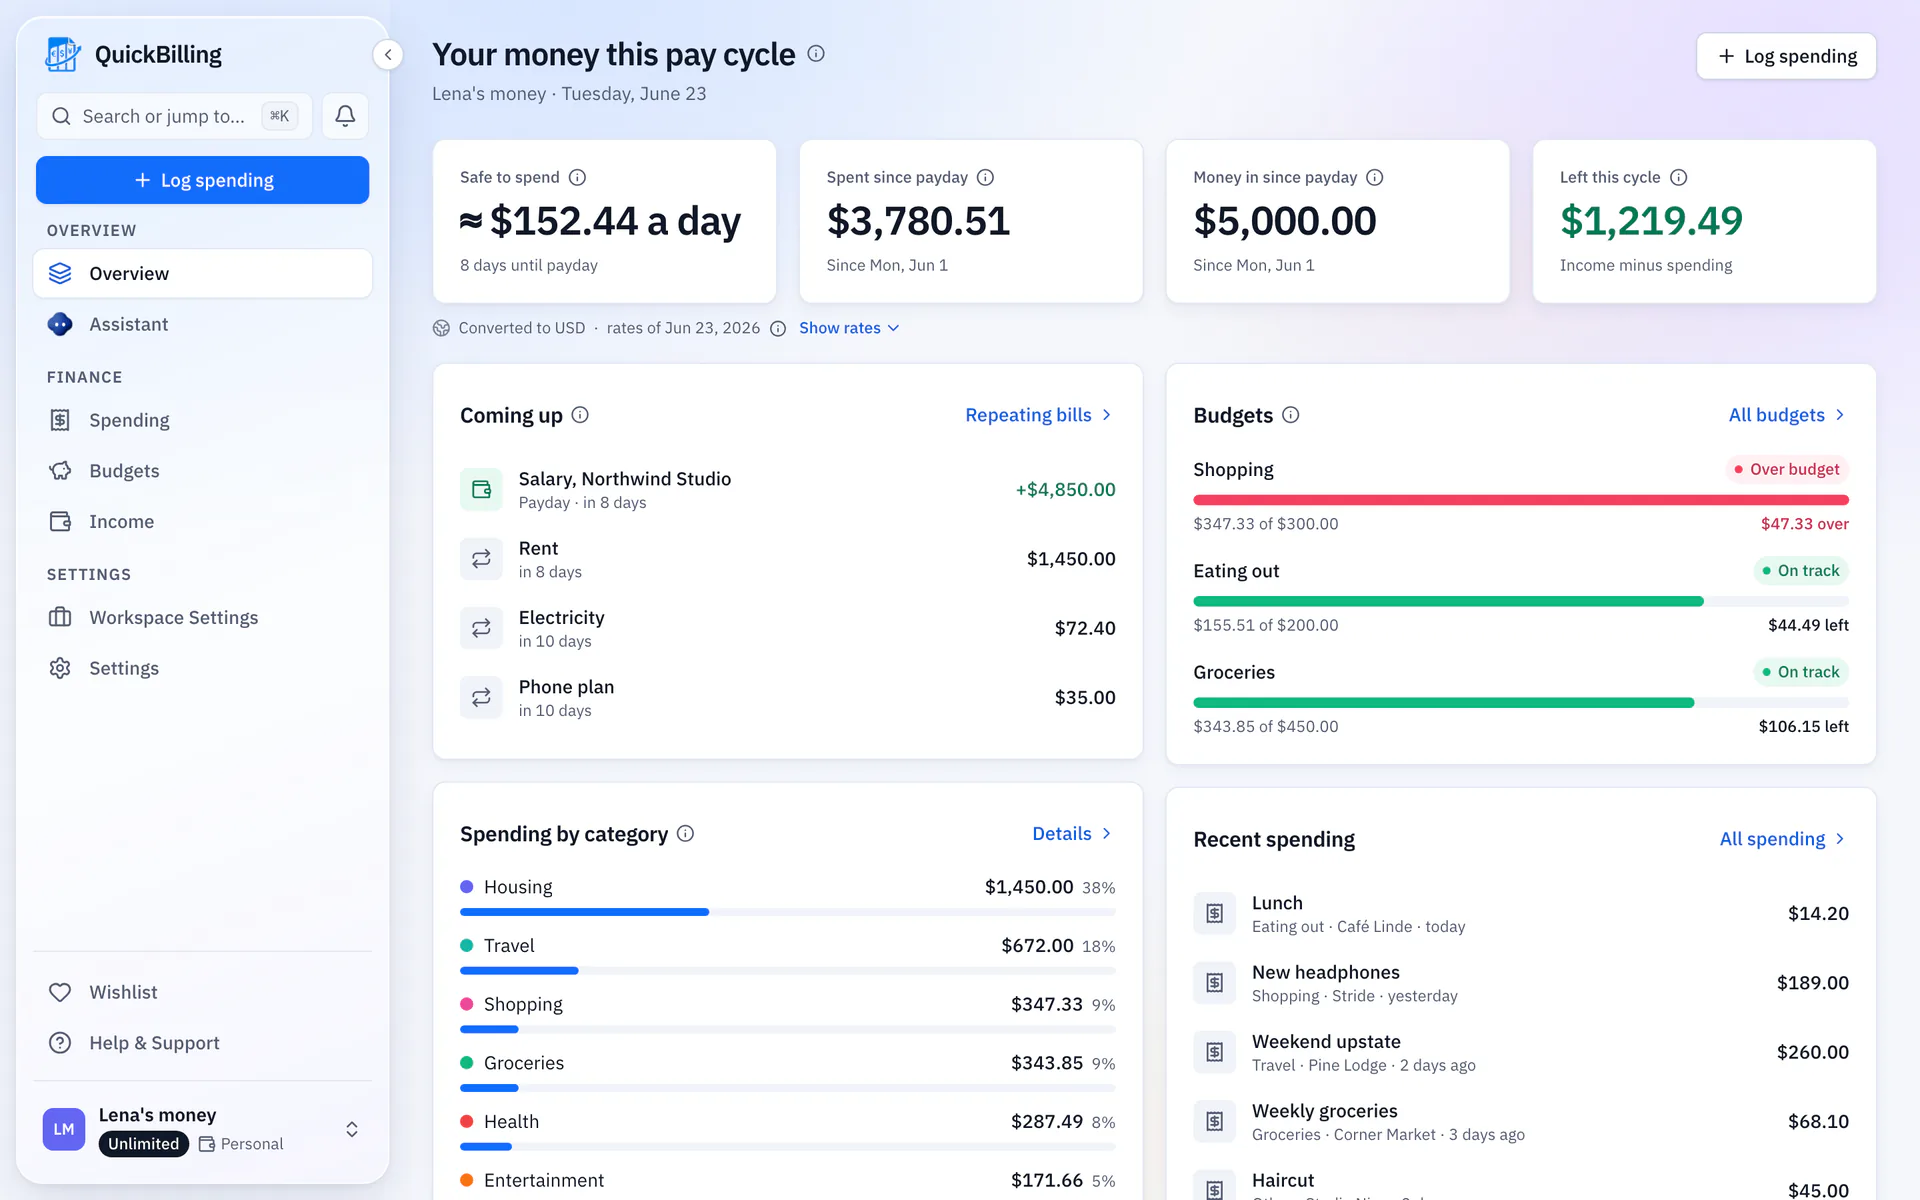Open spending category Details link
The width and height of the screenshot is (1920, 1200).
(1072, 834)
